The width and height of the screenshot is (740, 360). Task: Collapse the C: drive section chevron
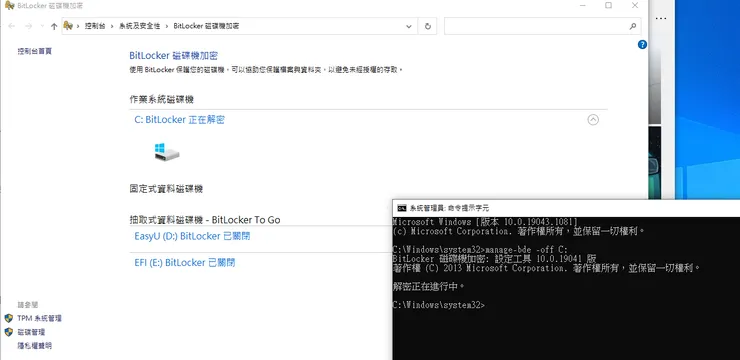pyautogui.click(x=593, y=120)
